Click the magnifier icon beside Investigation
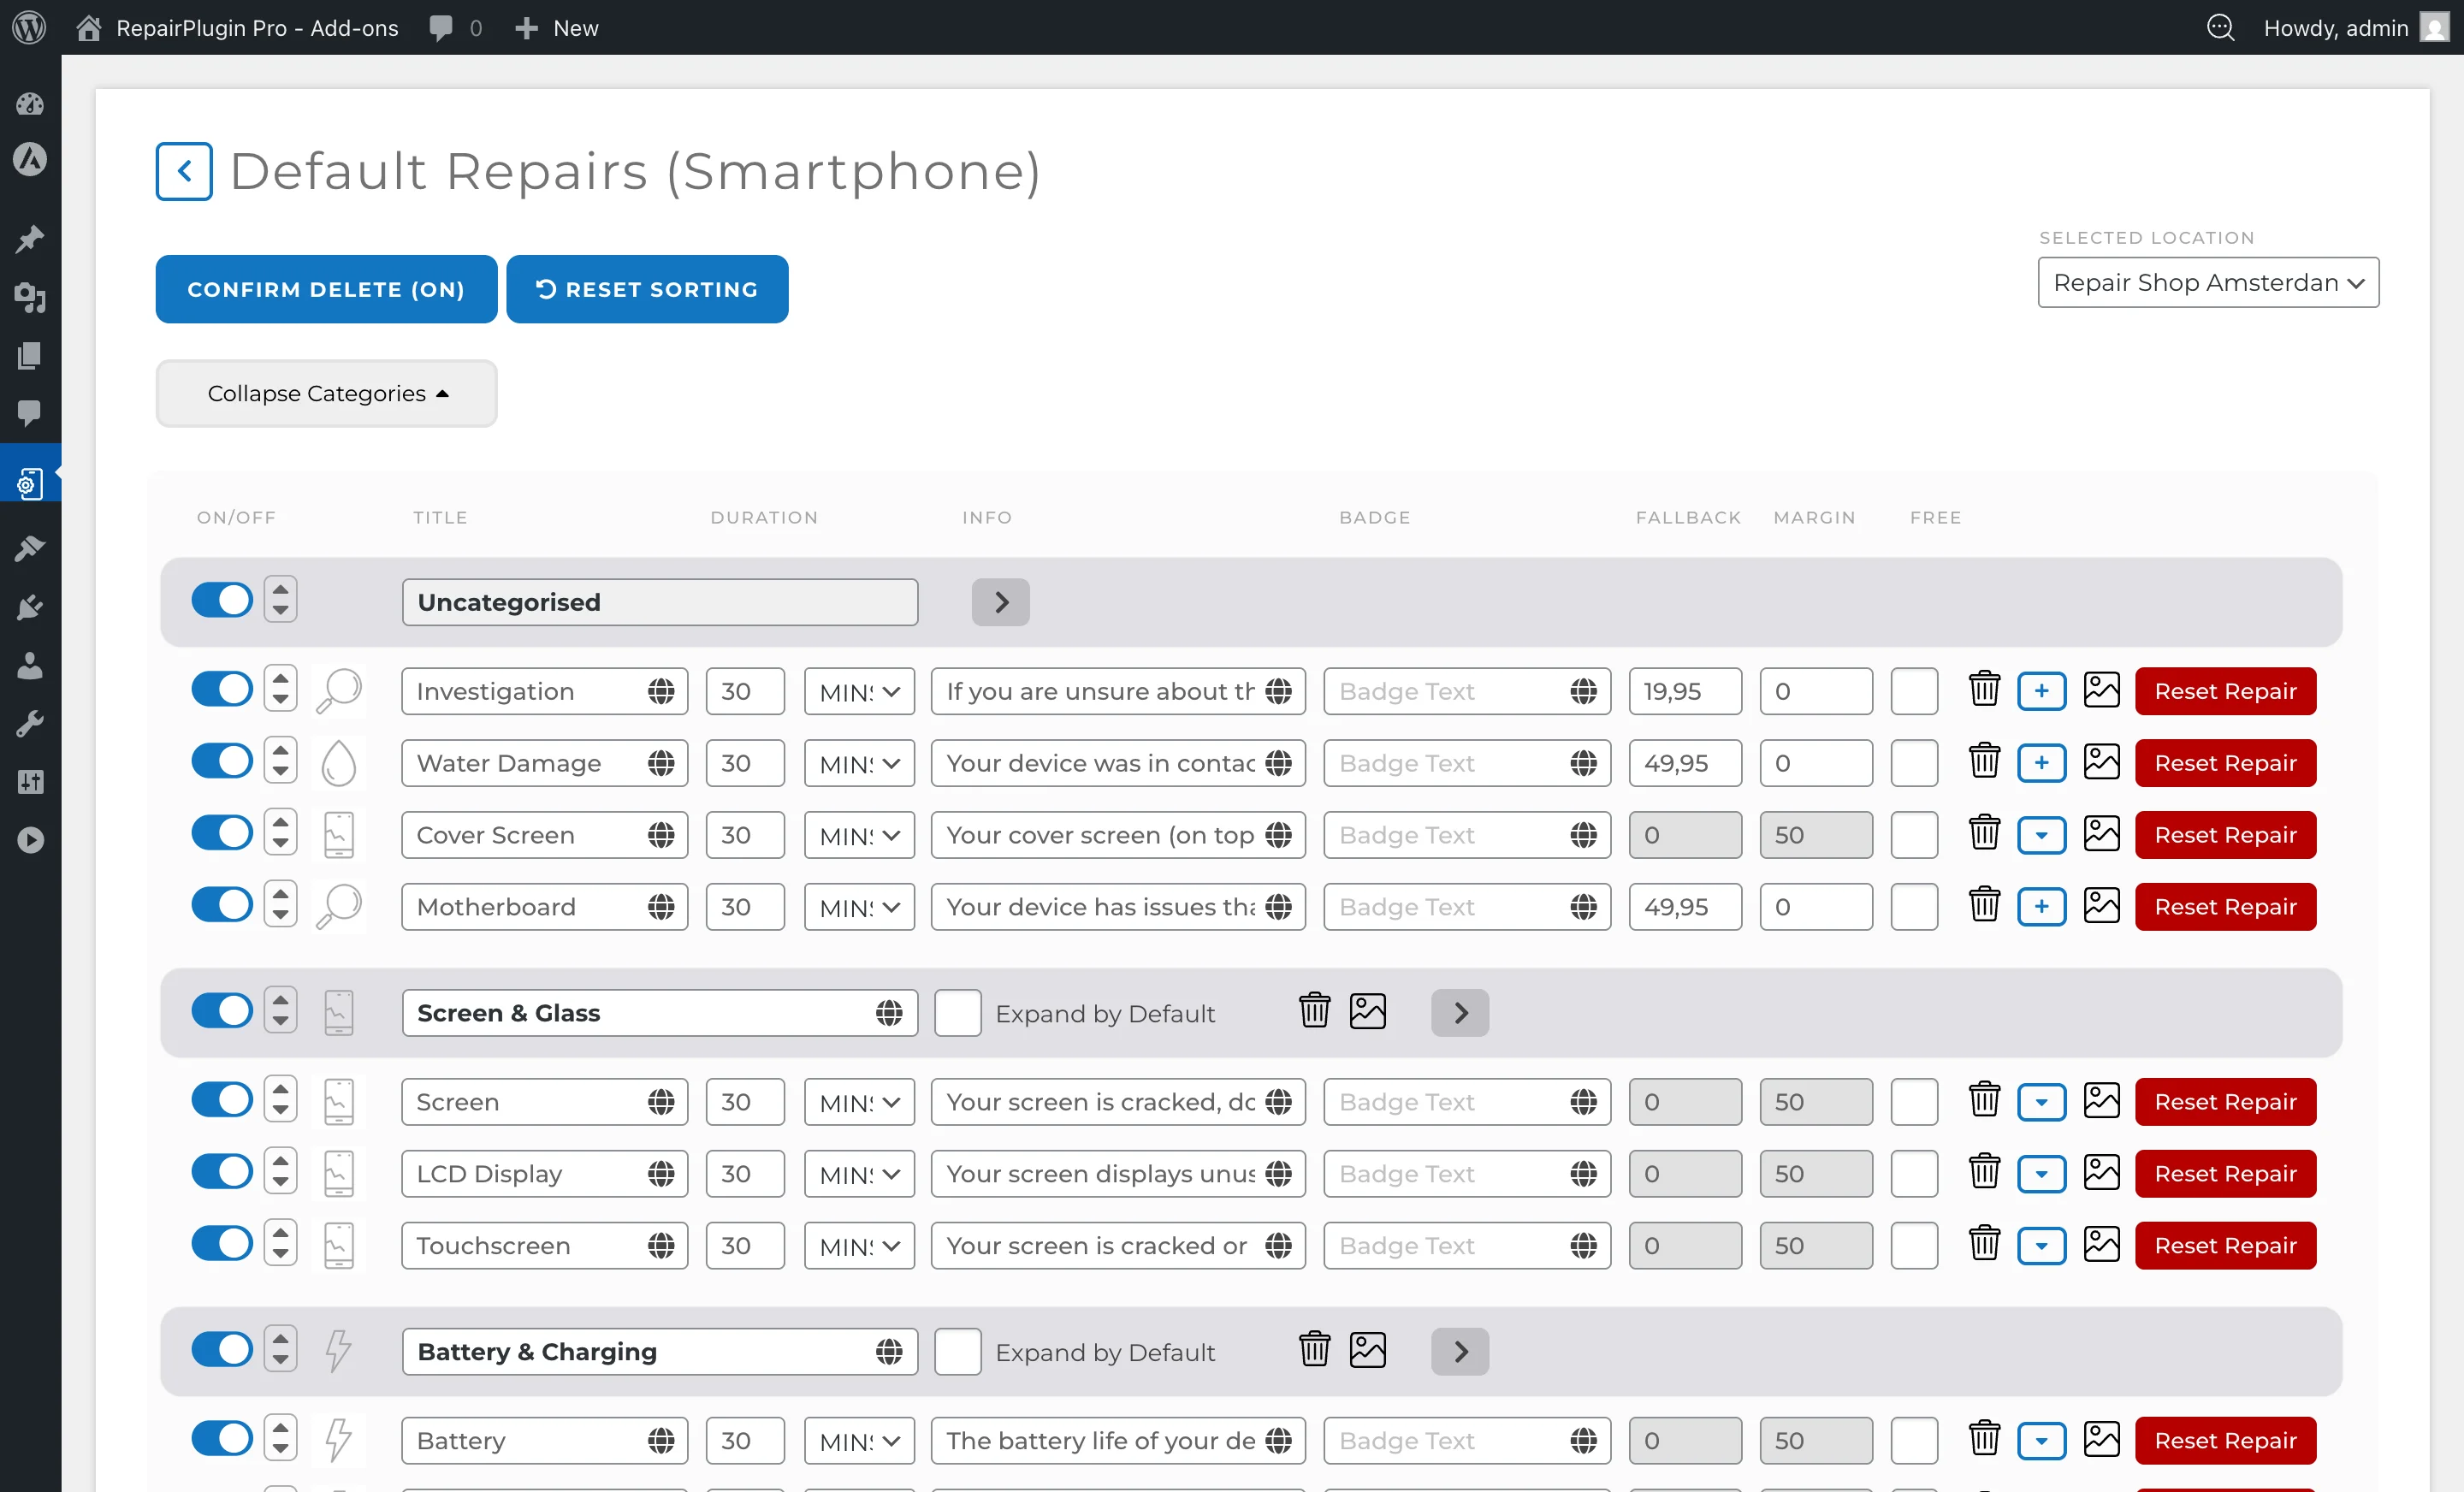The image size is (2464, 1492). (339, 690)
